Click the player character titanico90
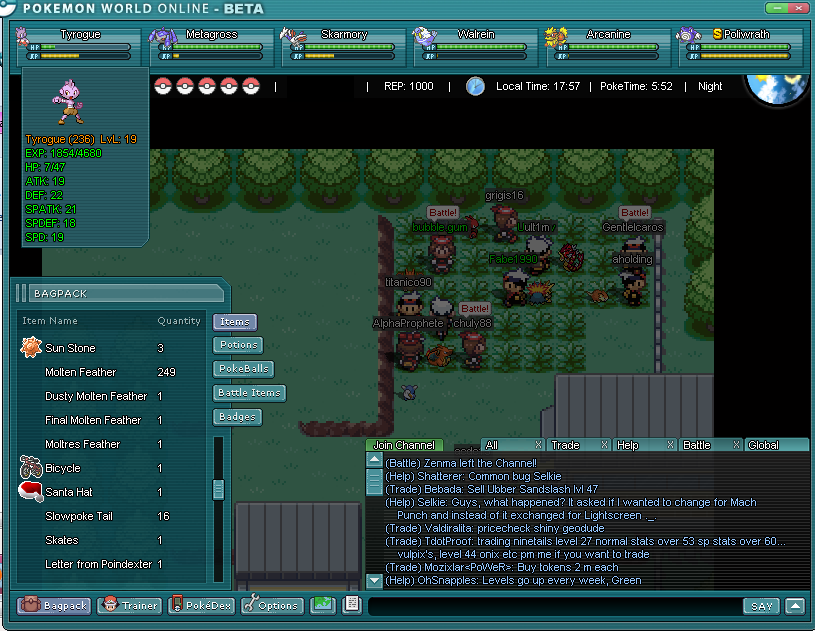 click(x=410, y=303)
